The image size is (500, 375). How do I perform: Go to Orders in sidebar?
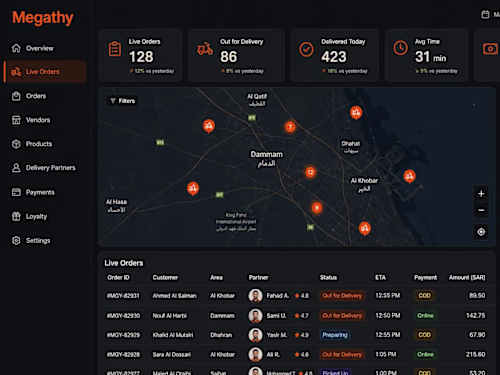point(29,96)
